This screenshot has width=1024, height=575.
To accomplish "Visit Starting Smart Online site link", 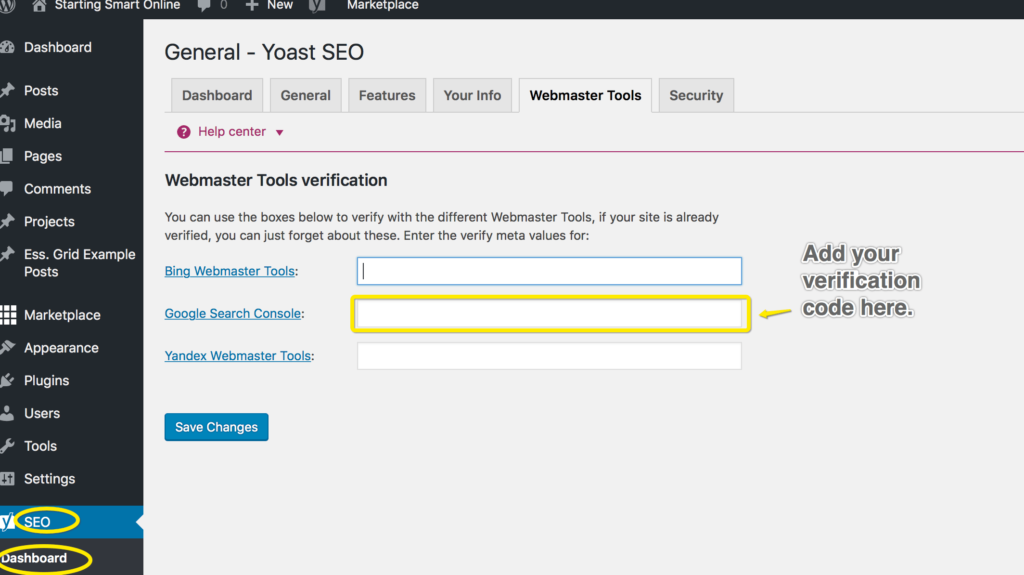I will coord(117,5).
